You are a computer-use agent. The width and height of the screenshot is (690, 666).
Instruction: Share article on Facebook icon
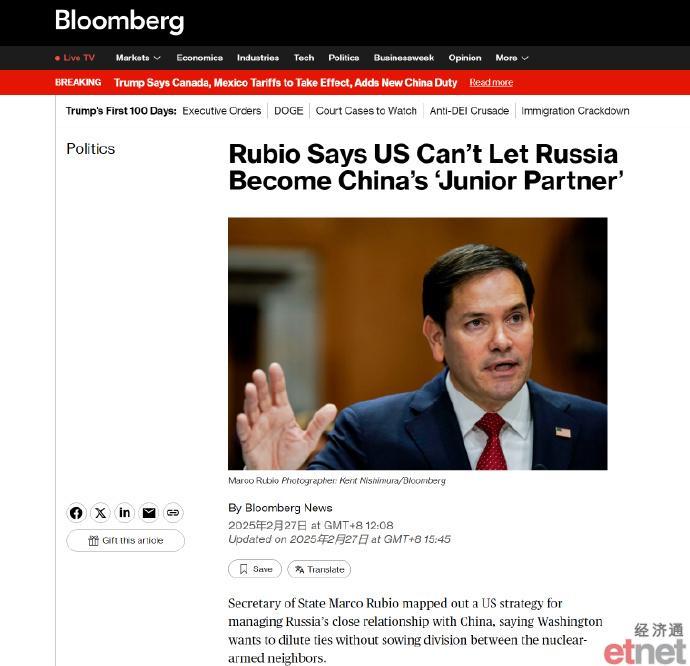[76, 513]
